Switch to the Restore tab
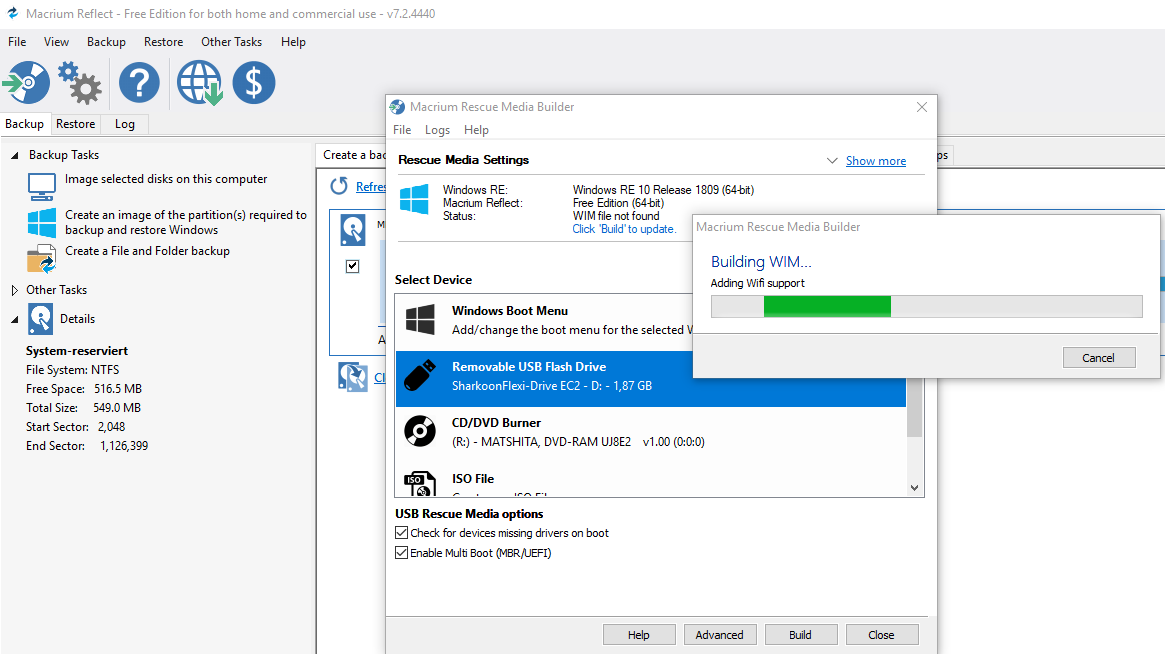1165x654 pixels. (75, 124)
